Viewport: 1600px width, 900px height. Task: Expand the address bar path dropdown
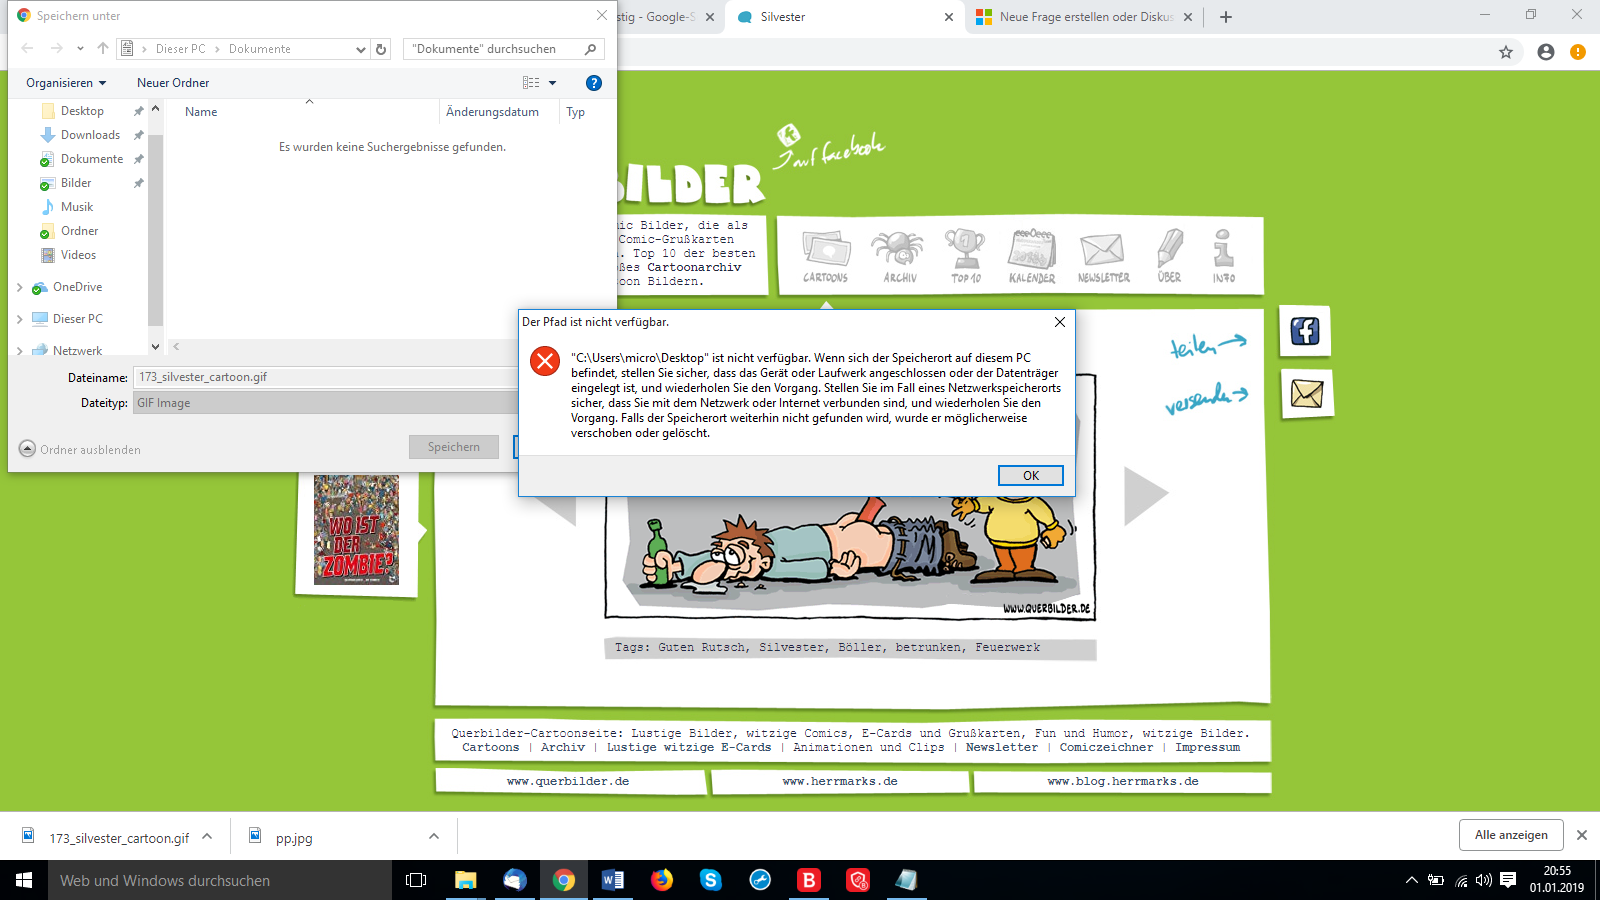click(x=361, y=49)
